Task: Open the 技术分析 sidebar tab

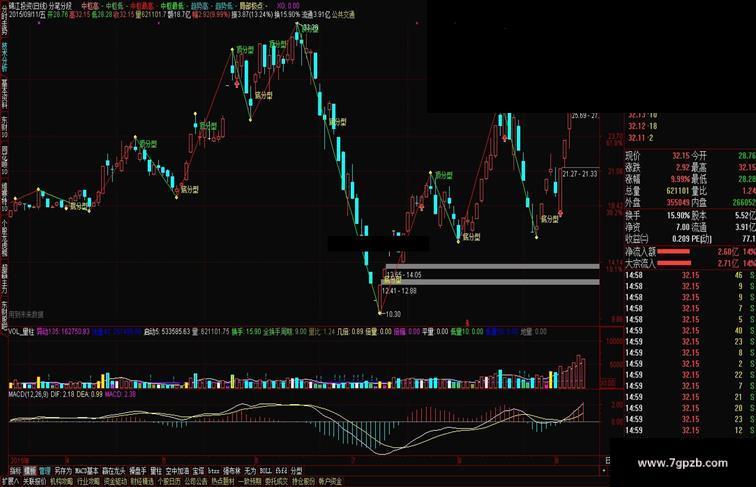Action: pos(4,57)
